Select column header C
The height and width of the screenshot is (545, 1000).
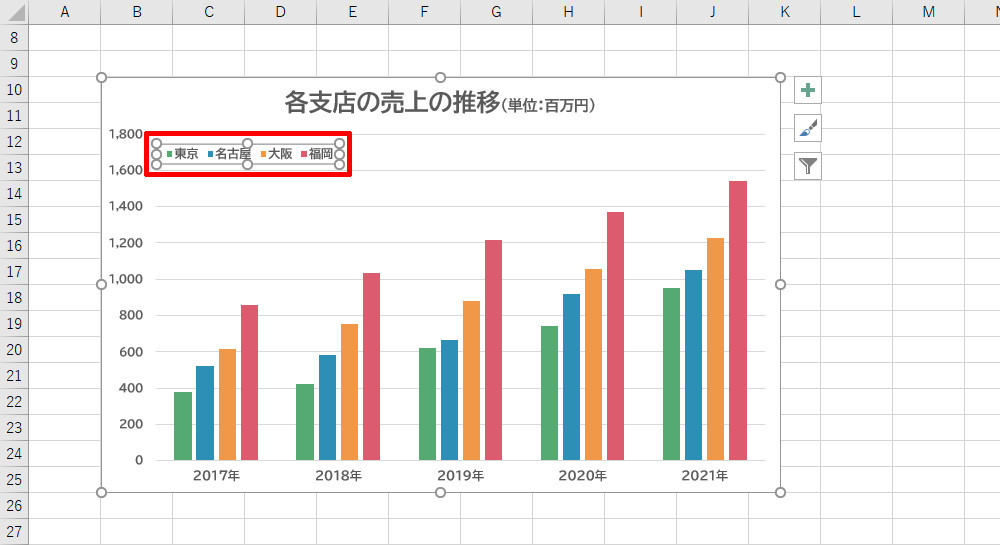point(209,12)
